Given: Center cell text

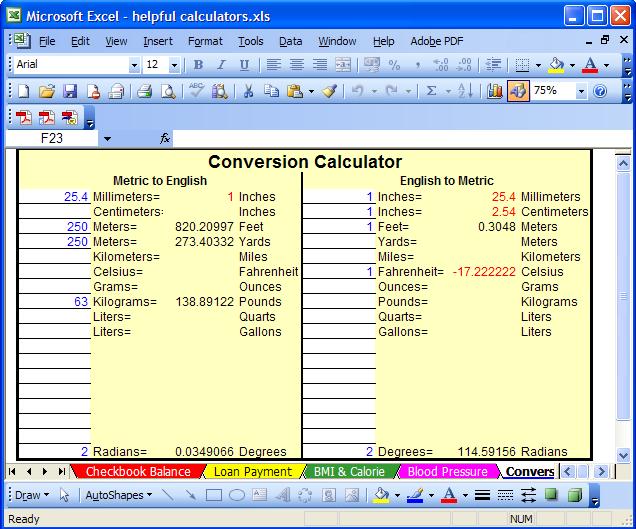Looking at the screenshot, I should (x=297, y=65).
